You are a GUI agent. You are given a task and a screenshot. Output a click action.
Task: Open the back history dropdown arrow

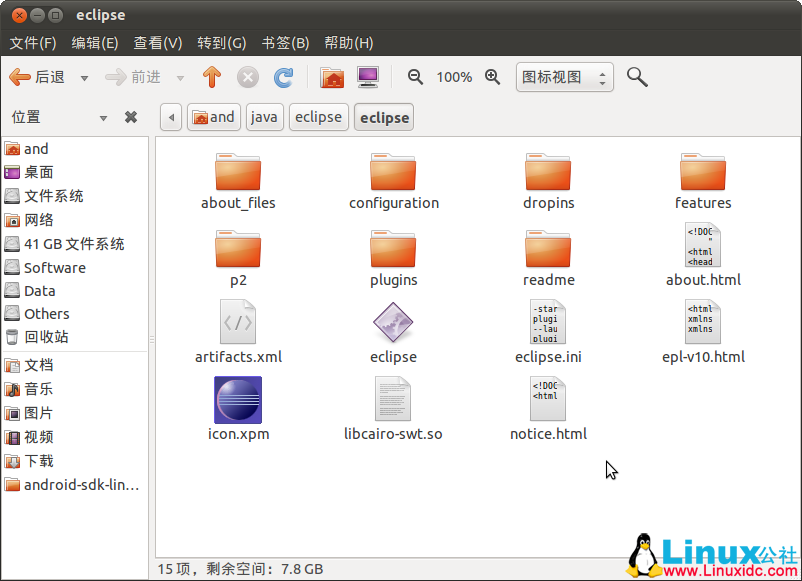[84, 78]
